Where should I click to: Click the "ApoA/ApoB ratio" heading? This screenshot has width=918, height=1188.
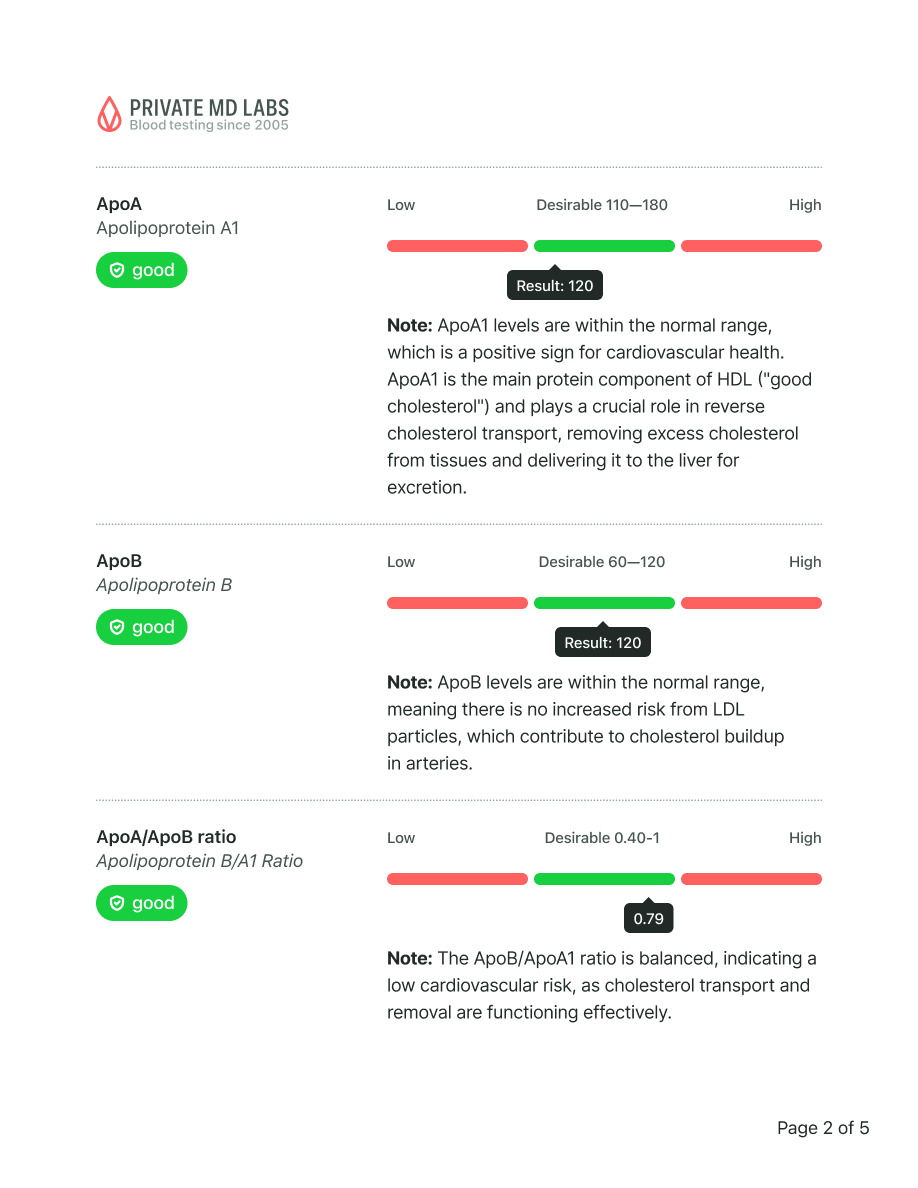pyautogui.click(x=166, y=837)
